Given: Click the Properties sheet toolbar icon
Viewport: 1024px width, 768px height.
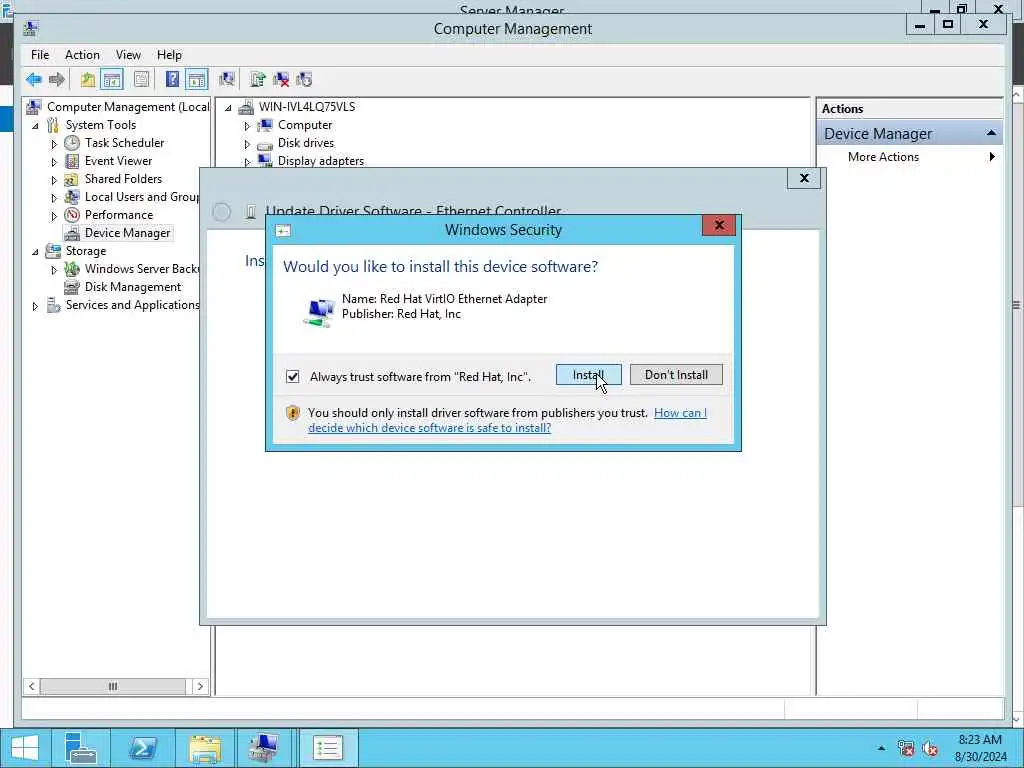Looking at the screenshot, I should click(141, 80).
